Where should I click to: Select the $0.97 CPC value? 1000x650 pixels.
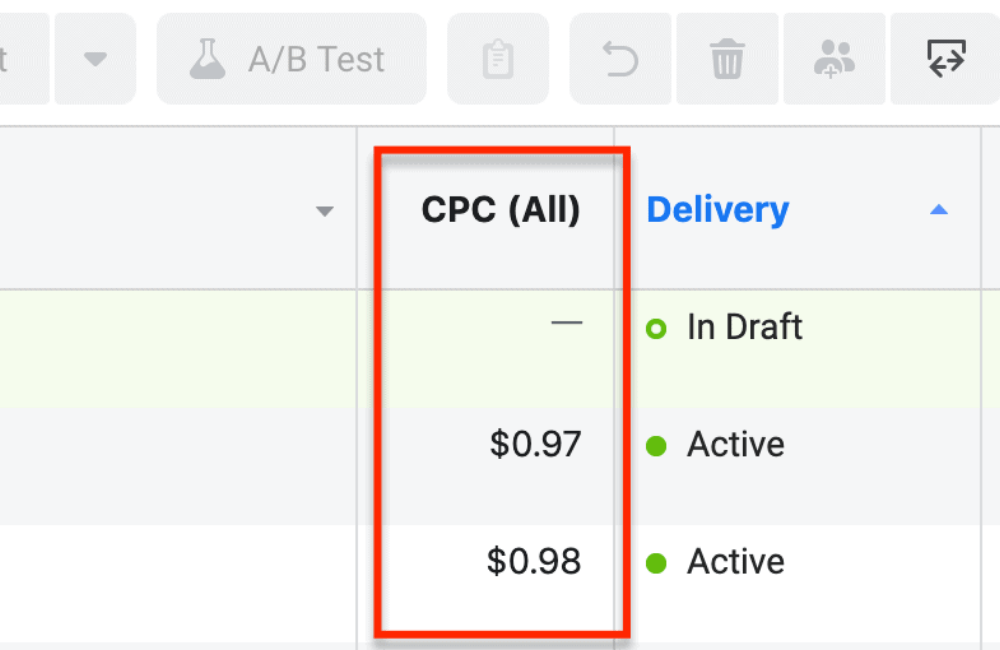pyautogui.click(x=535, y=445)
